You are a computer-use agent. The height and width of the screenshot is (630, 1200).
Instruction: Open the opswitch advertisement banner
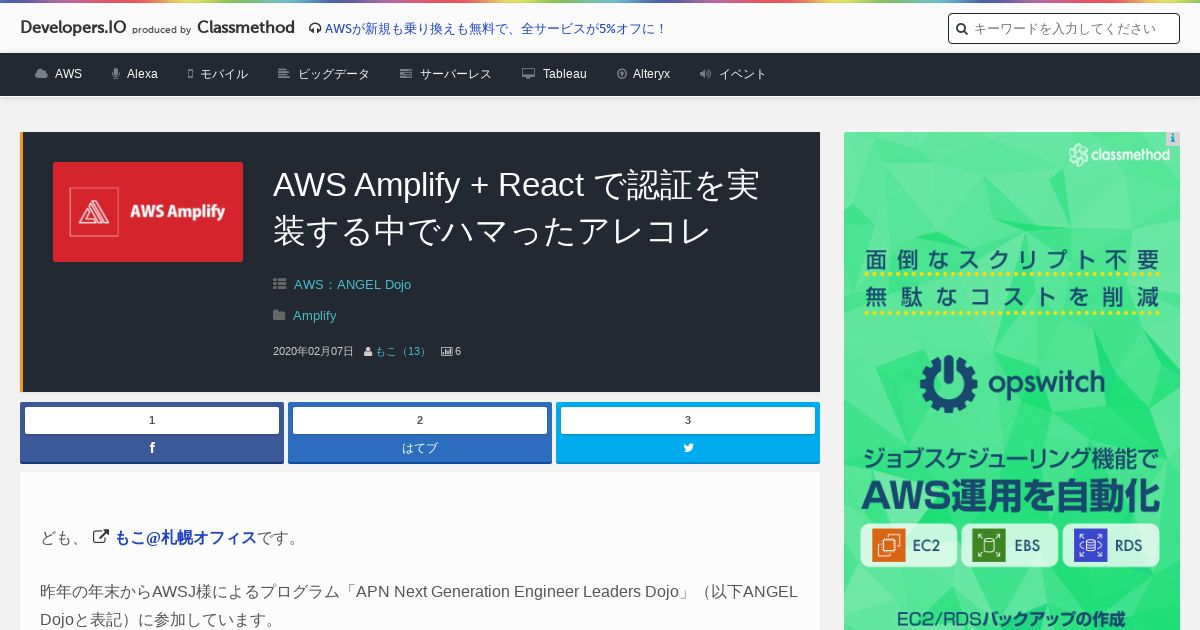tap(1012, 381)
